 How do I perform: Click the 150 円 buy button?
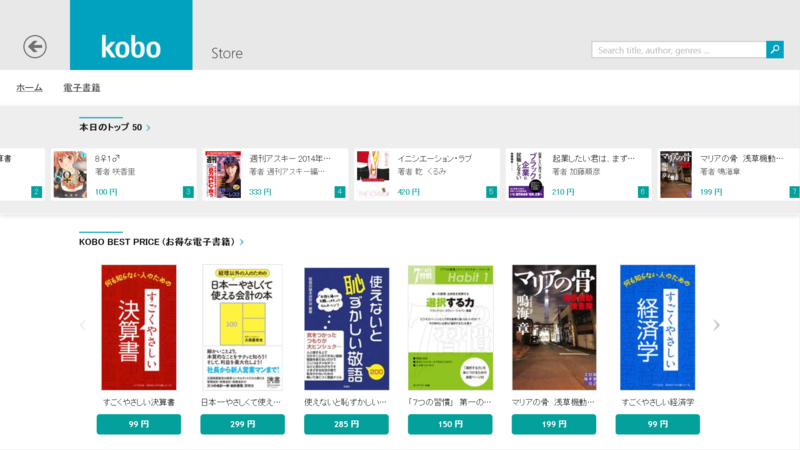pyautogui.click(x=450, y=424)
